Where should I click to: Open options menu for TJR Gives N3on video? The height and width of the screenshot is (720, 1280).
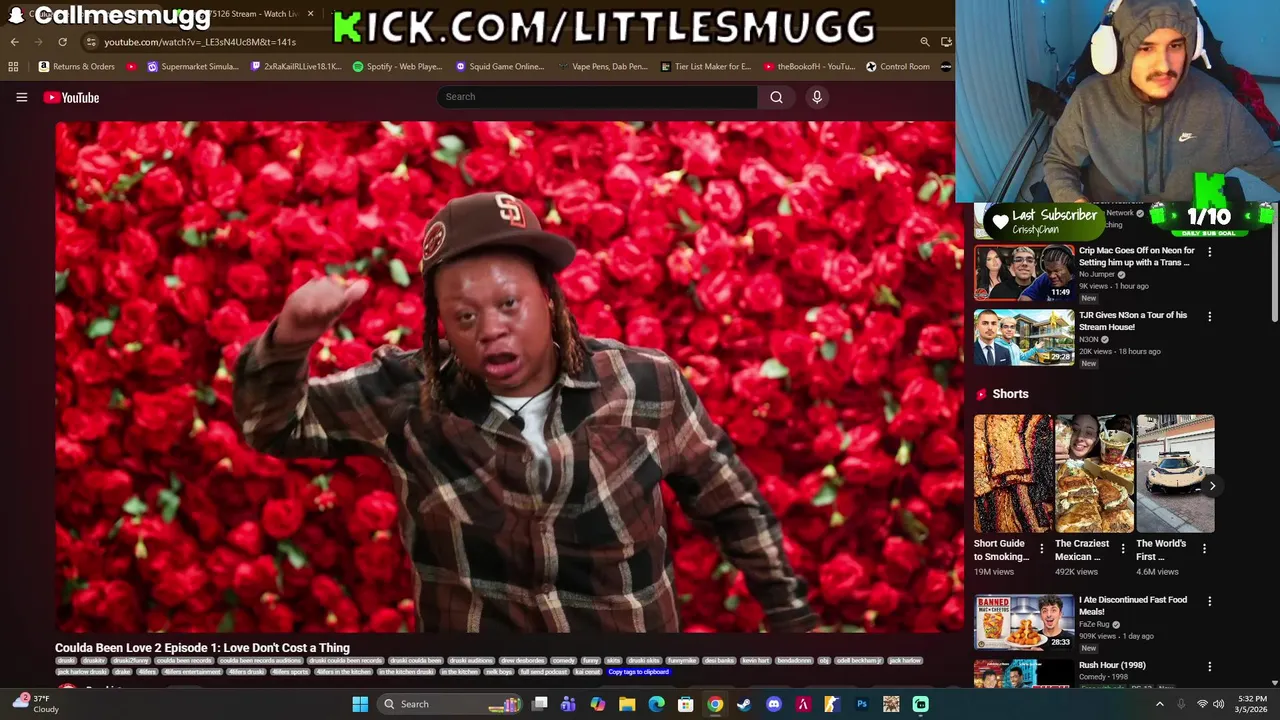click(x=1209, y=316)
